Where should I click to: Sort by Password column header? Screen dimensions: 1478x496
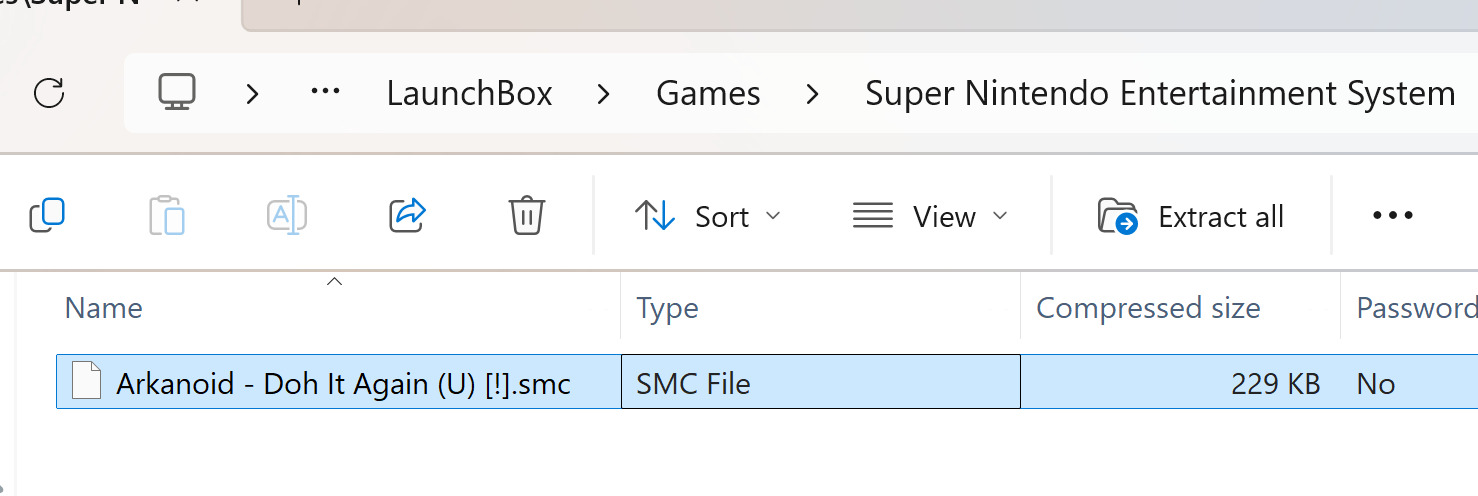pos(1410,308)
